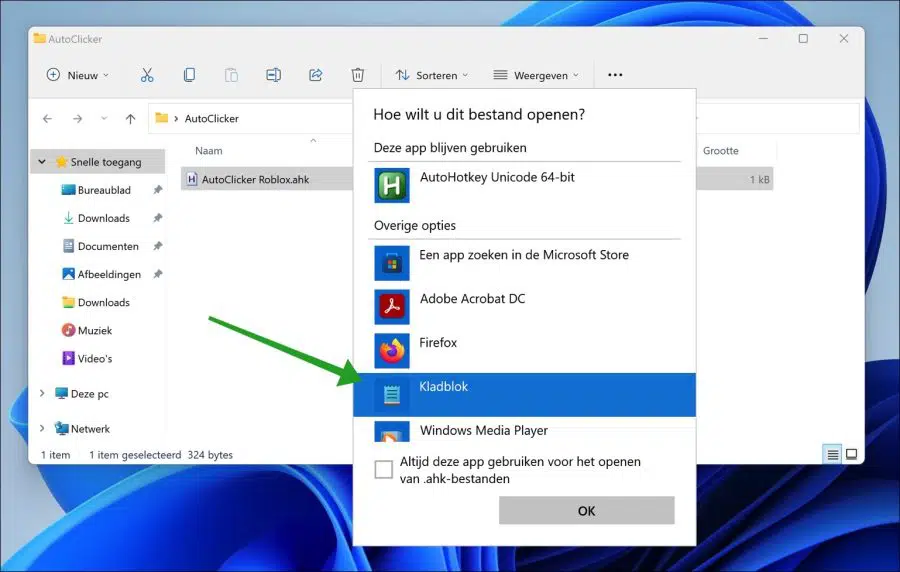Click the folder icon in address bar
The width and height of the screenshot is (900, 572).
[162, 118]
